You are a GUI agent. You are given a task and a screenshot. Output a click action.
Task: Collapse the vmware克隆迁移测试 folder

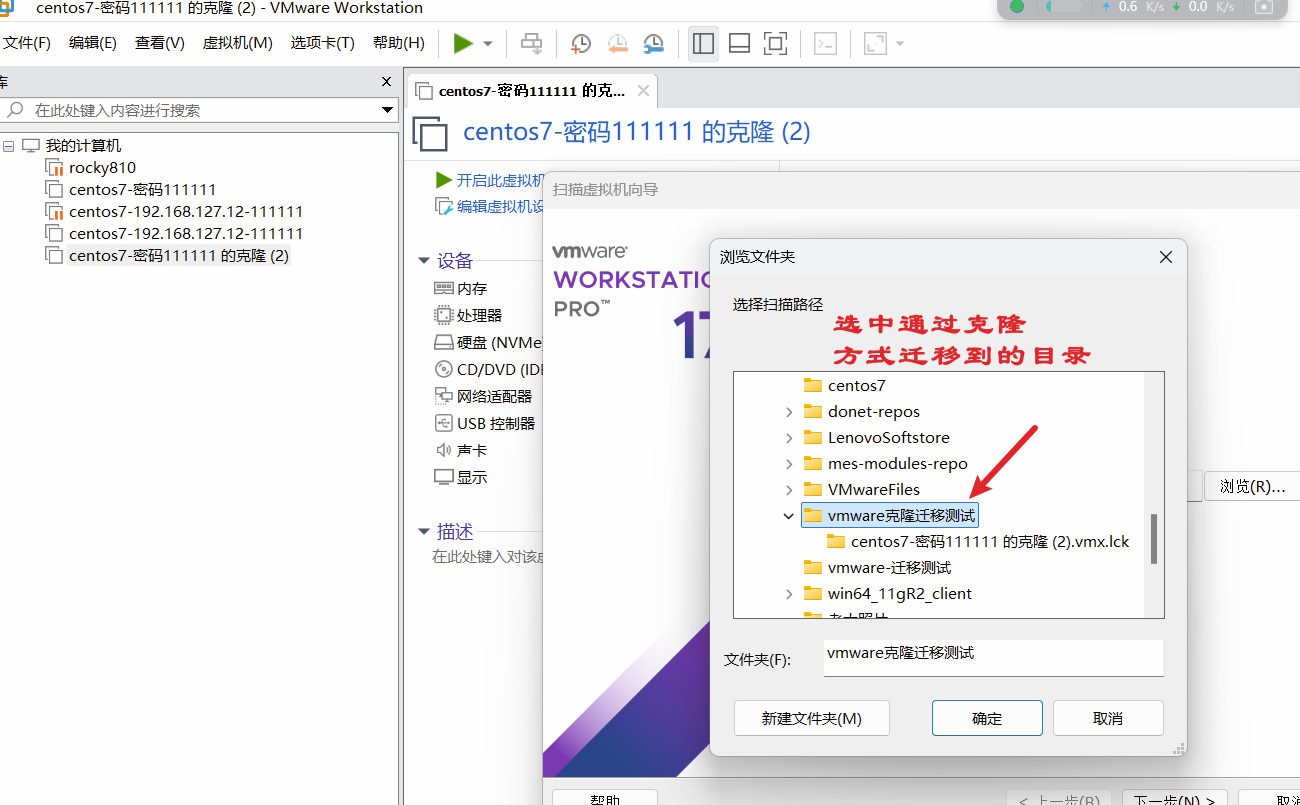pyautogui.click(x=789, y=516)
